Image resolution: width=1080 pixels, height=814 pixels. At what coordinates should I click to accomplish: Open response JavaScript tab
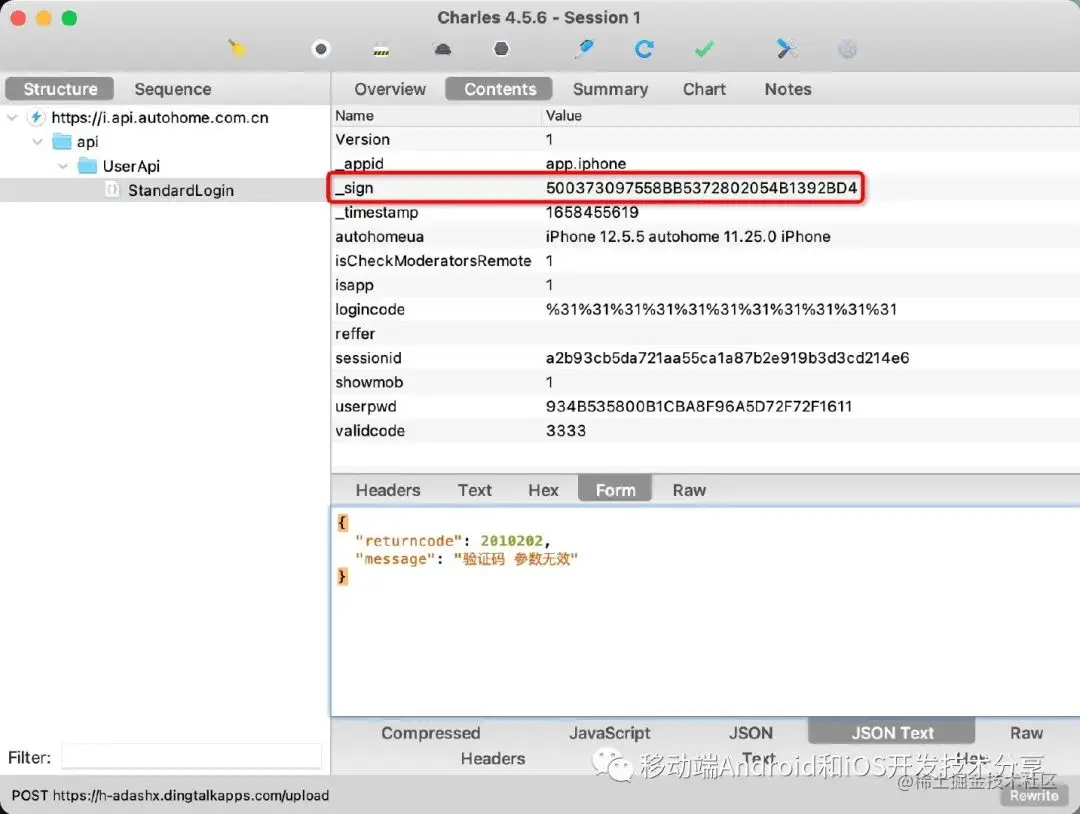click(610, 733)
